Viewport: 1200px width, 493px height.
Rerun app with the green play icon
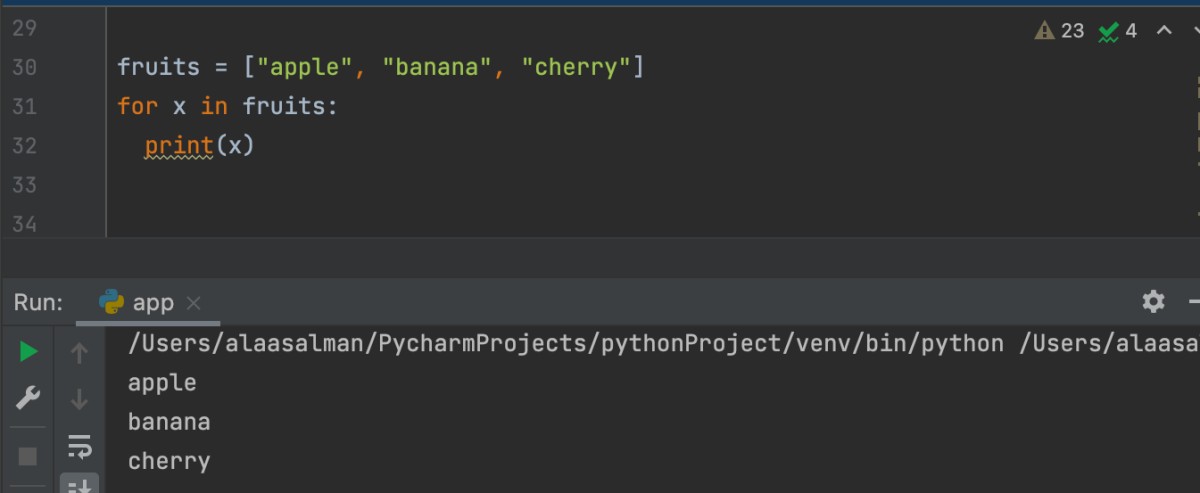(28, 351)
